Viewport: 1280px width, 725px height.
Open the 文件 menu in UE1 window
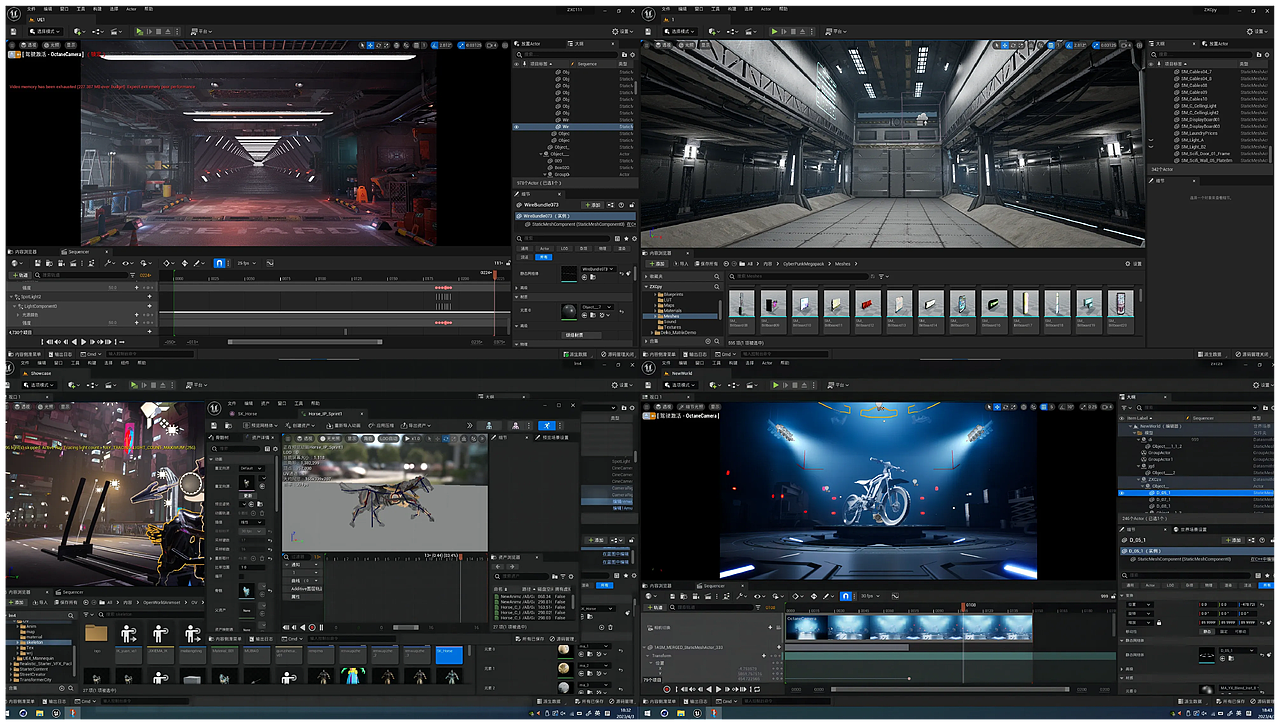coord(31,8)
